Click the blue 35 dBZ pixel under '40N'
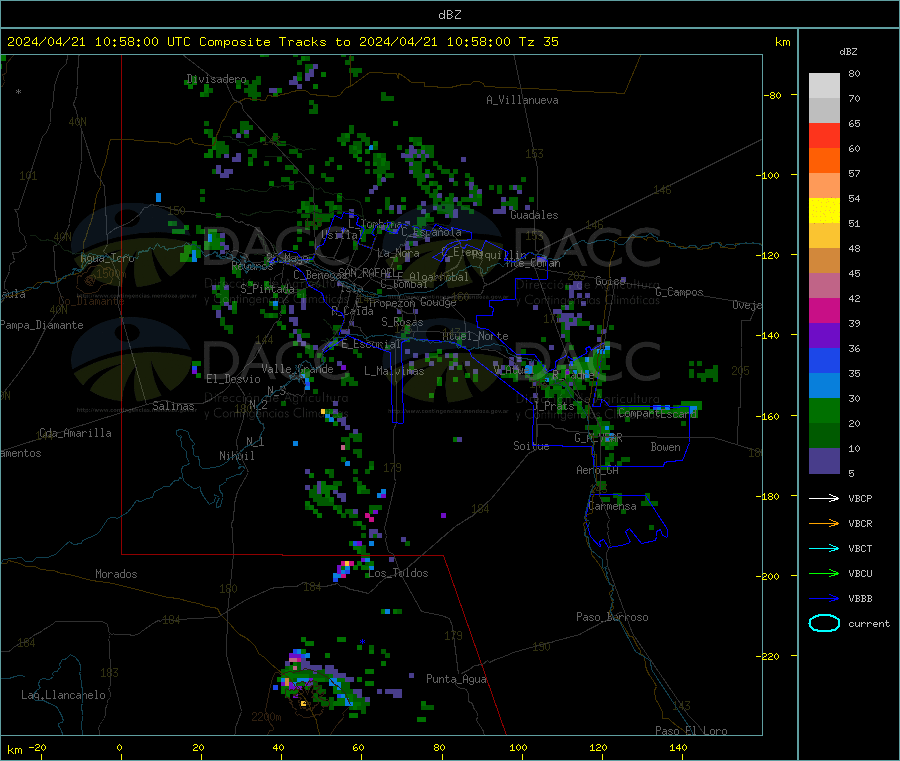This screenshot has height=761, width=900. tap(158, 197)
